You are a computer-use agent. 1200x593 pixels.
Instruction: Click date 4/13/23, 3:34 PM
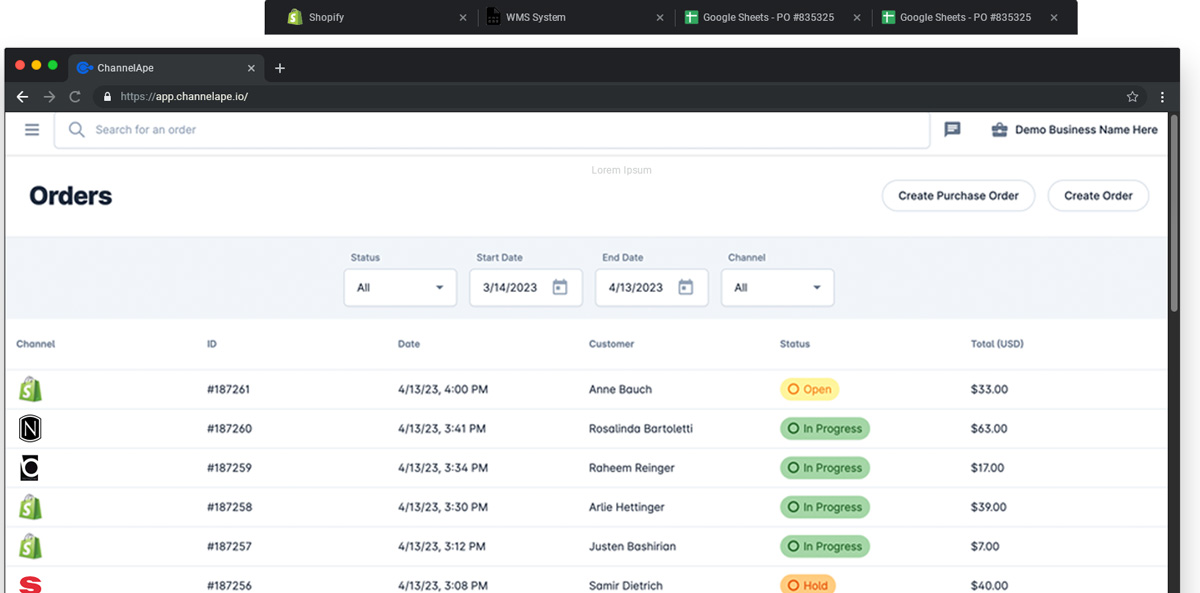tap(442, 468)
